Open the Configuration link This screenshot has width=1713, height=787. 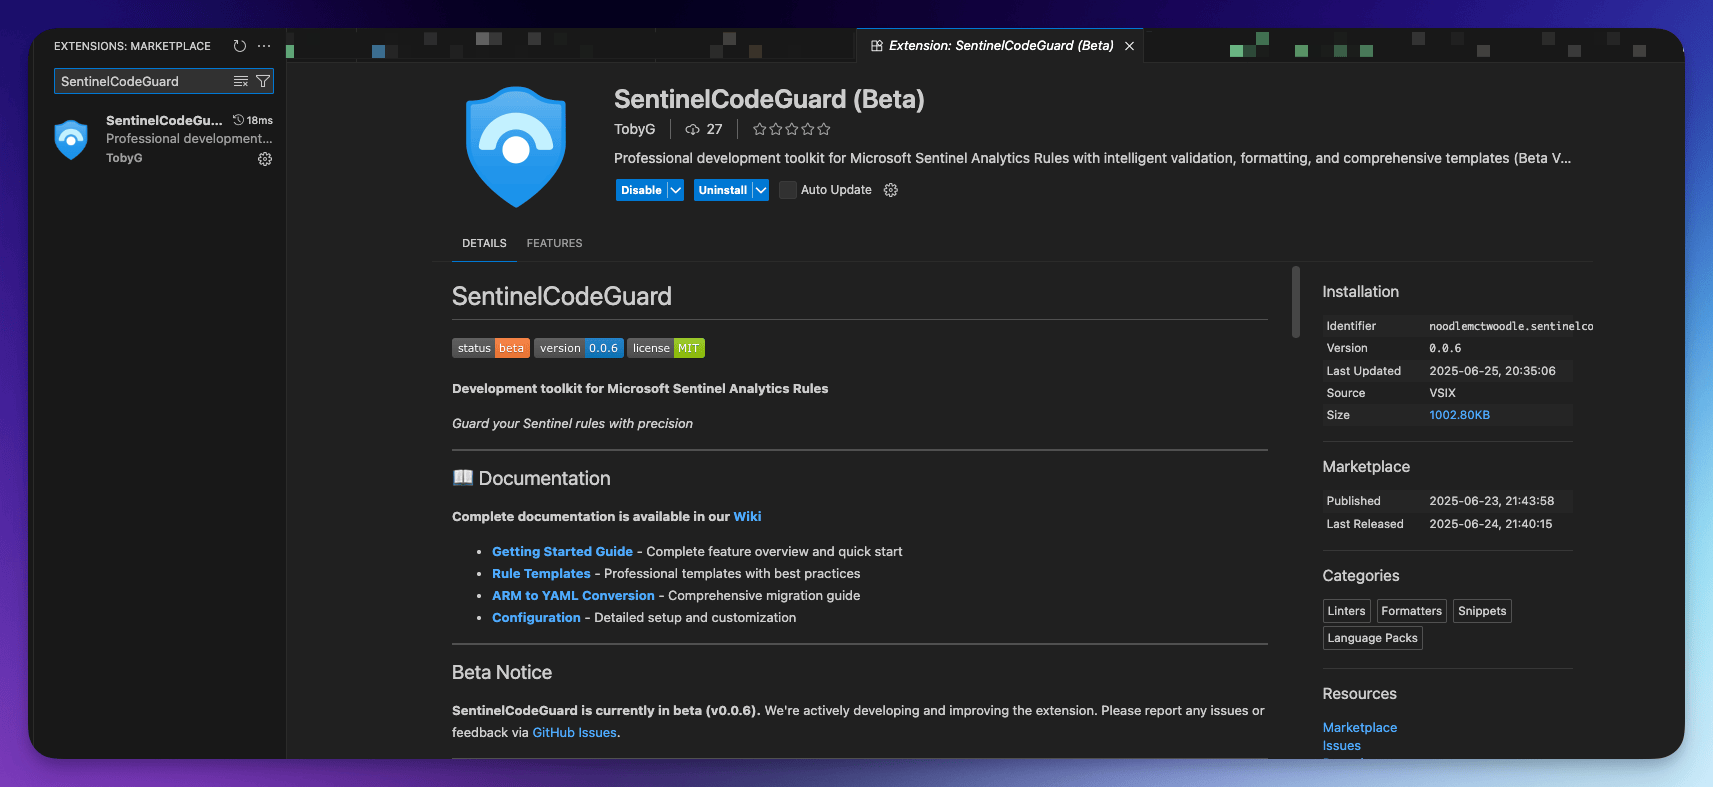[536, 618]
